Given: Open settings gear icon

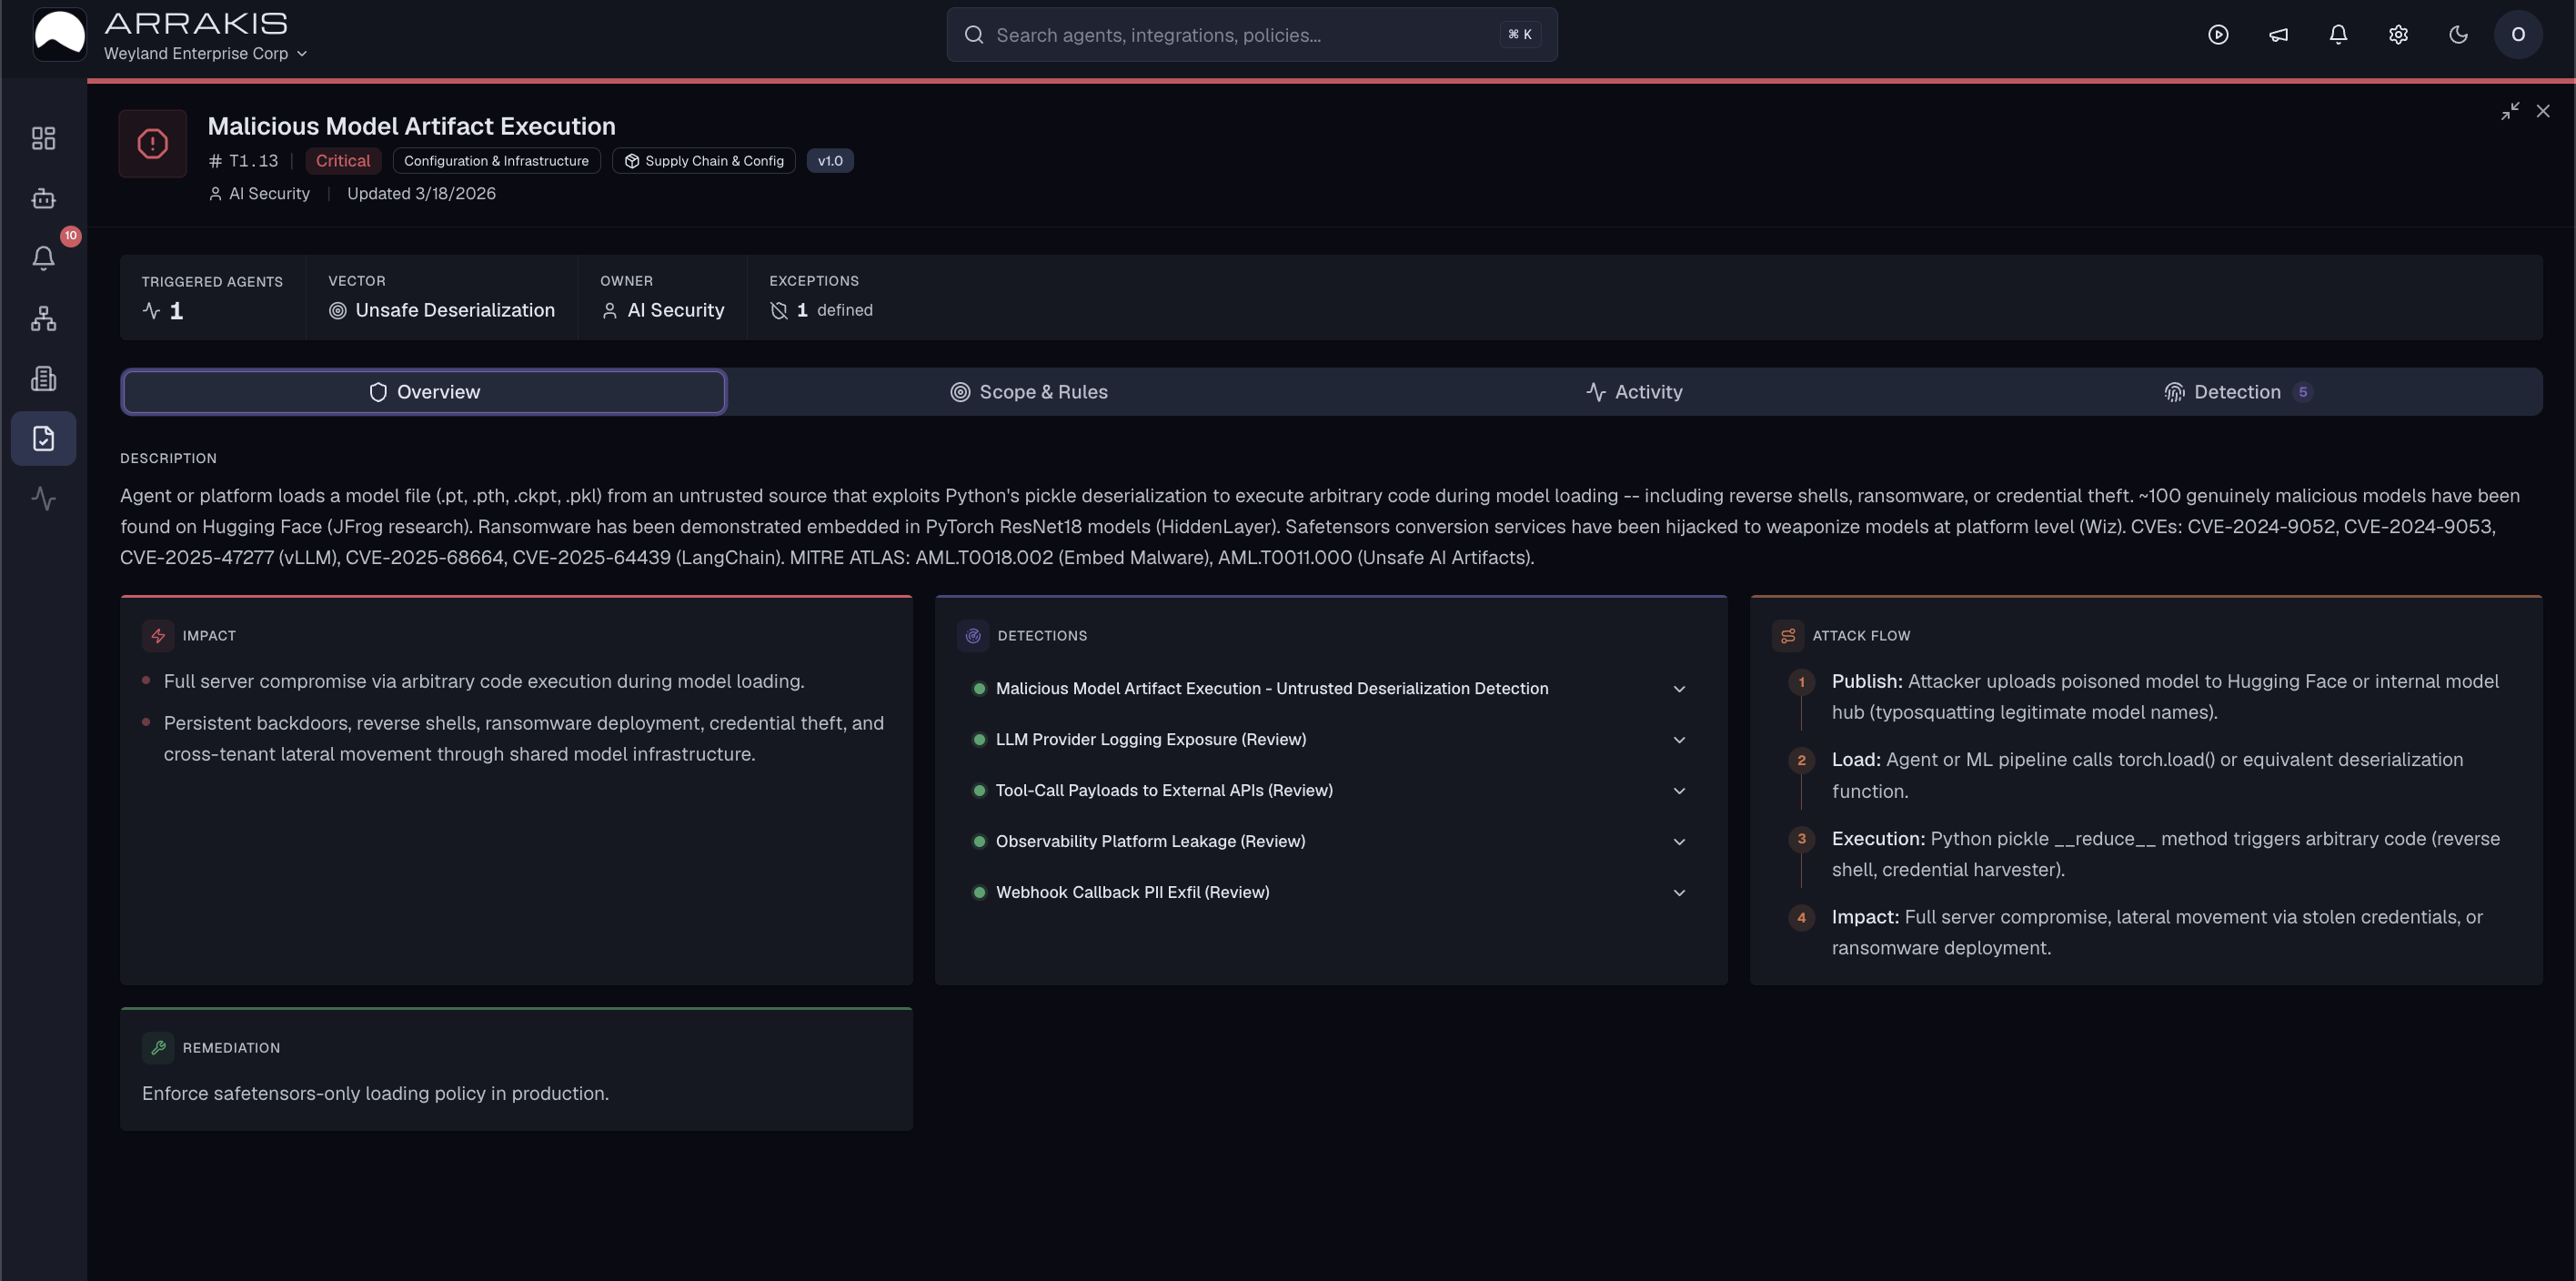Looking at the screenshot, I should tap(2398, 35).
